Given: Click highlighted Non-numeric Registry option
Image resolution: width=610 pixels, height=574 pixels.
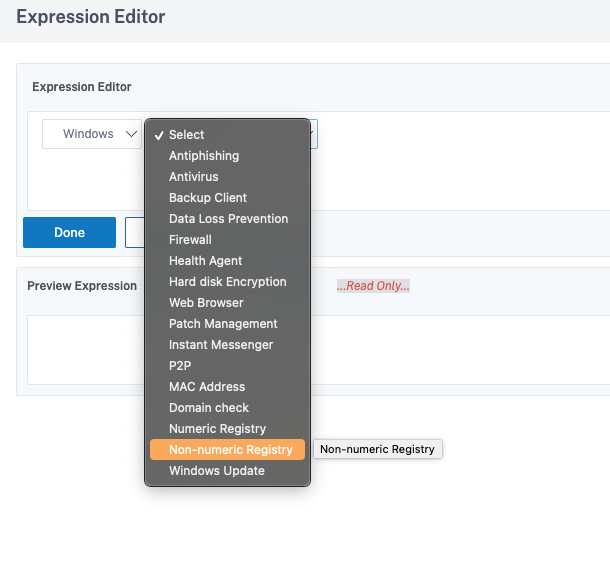Looking at the screenshot, I should (227, 450).
